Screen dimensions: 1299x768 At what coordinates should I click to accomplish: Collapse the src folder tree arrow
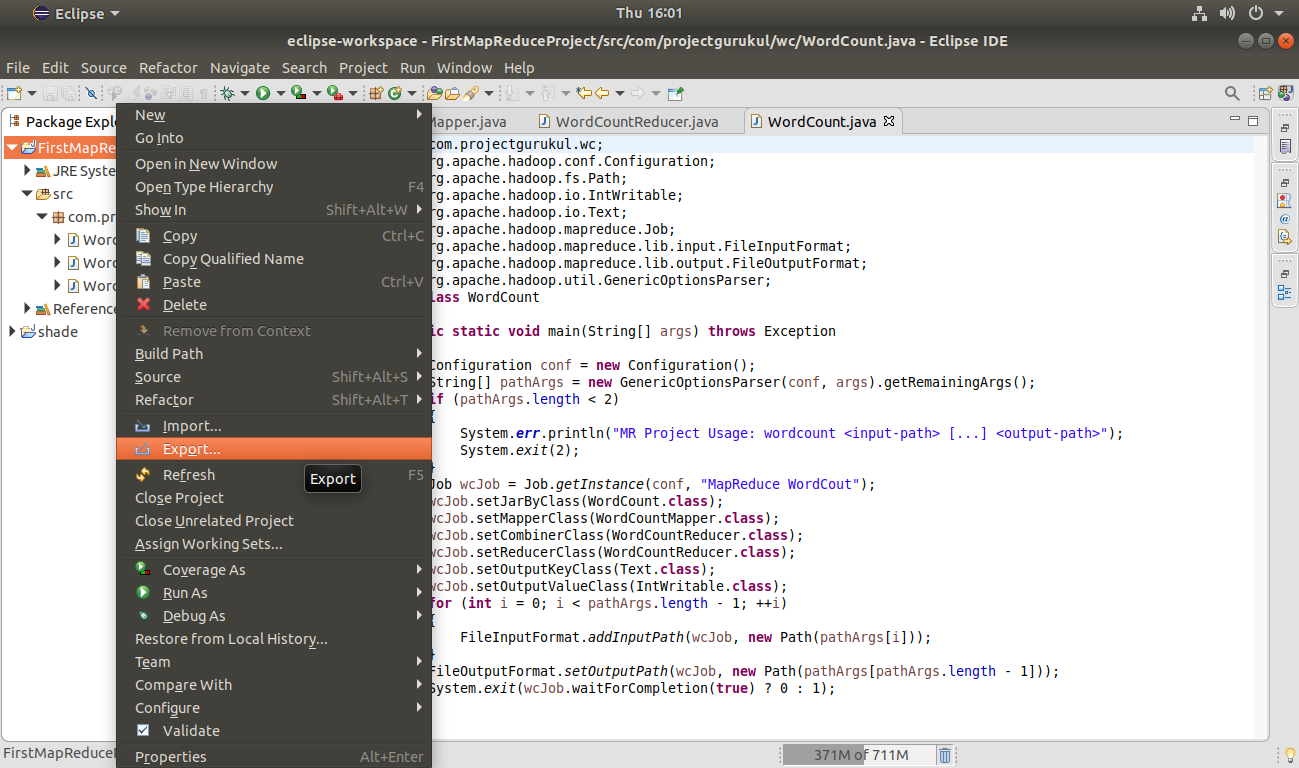[x=27, y=194]
